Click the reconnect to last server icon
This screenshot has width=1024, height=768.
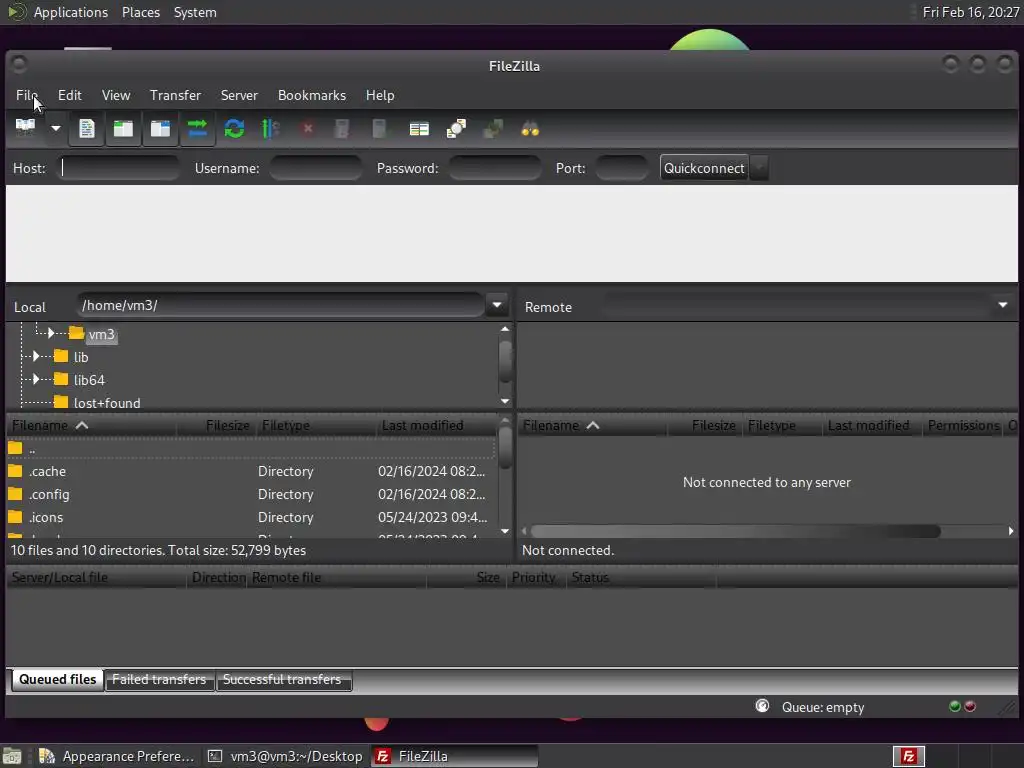379,128
